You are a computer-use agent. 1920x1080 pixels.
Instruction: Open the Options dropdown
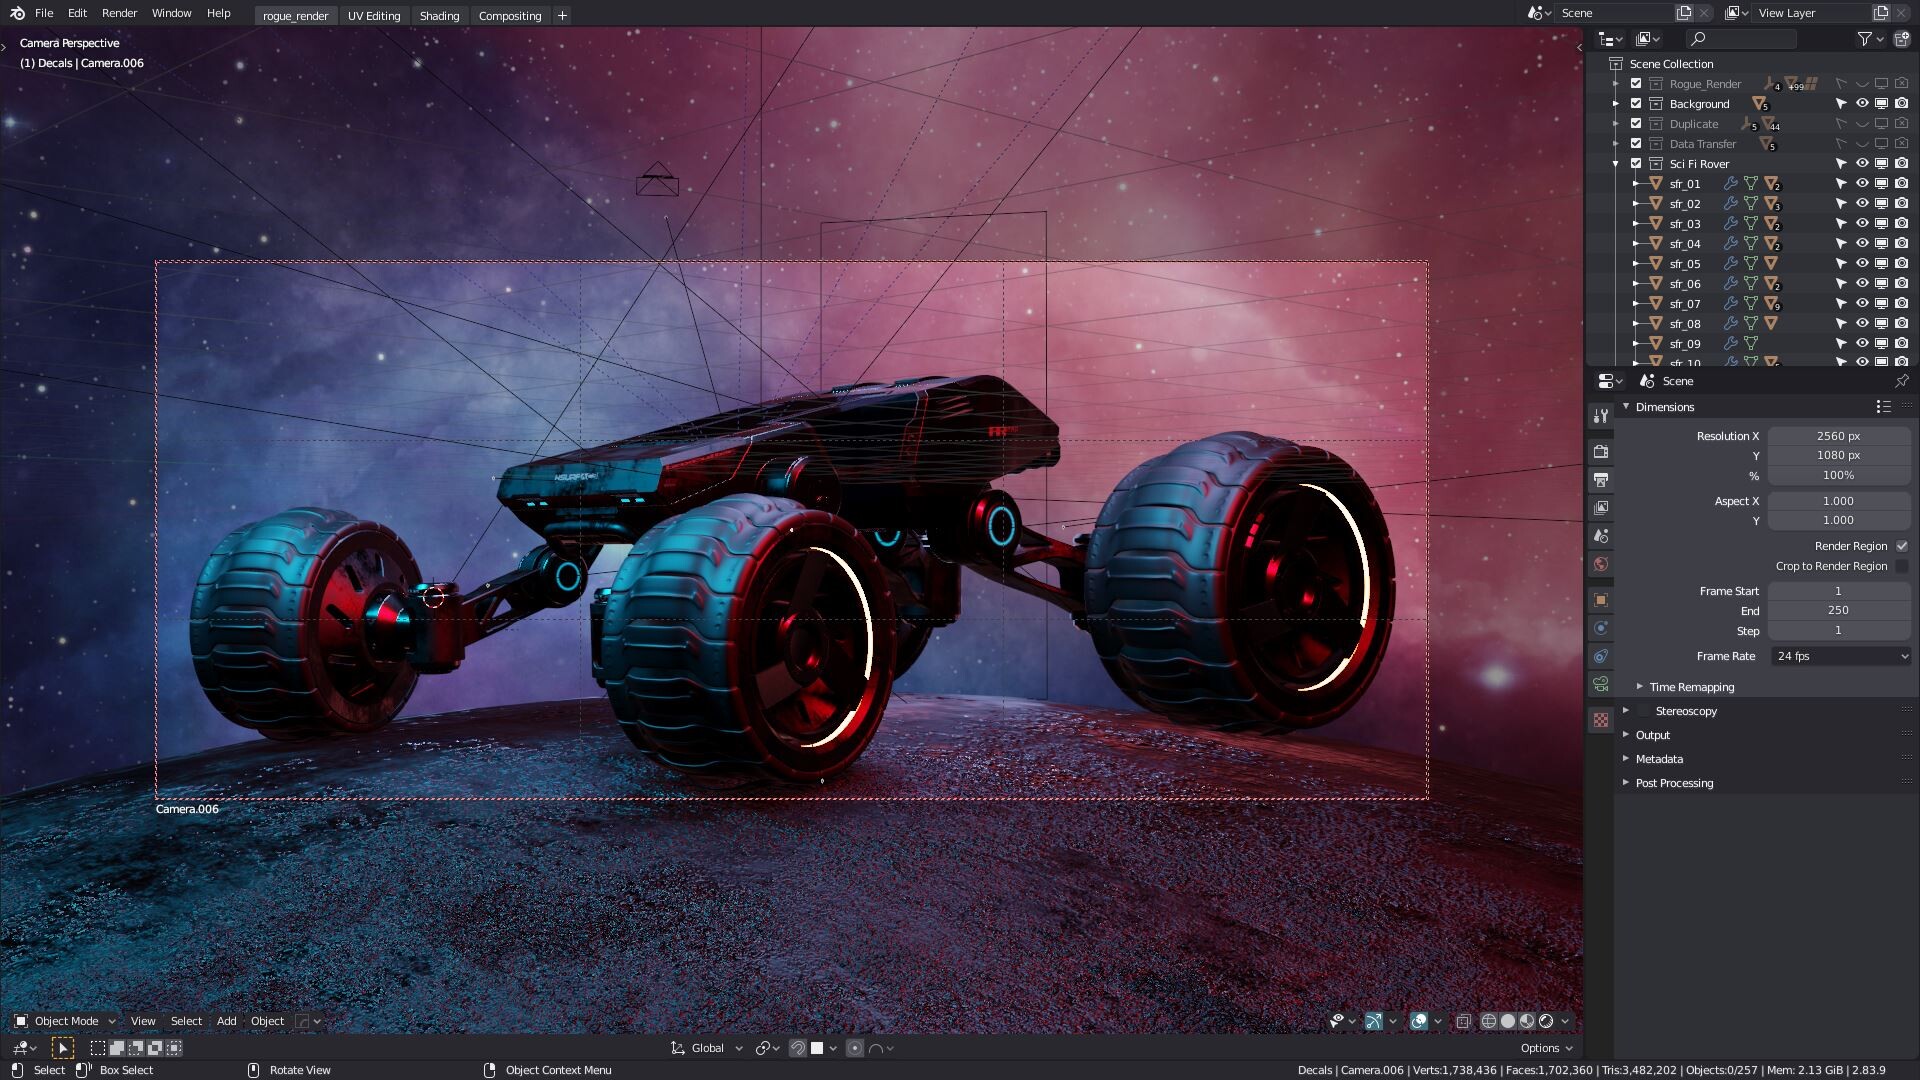[1546, 1048]
